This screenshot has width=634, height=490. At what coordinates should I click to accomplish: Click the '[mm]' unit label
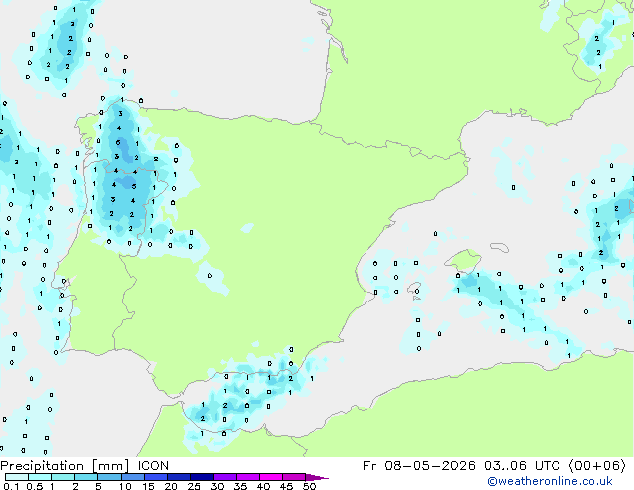click(110, 466)
